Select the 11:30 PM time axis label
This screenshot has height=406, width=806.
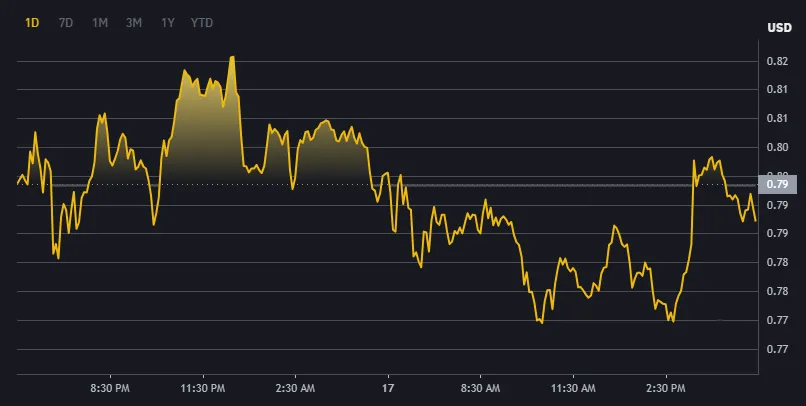pyautogui.click(x=202, y=388)
